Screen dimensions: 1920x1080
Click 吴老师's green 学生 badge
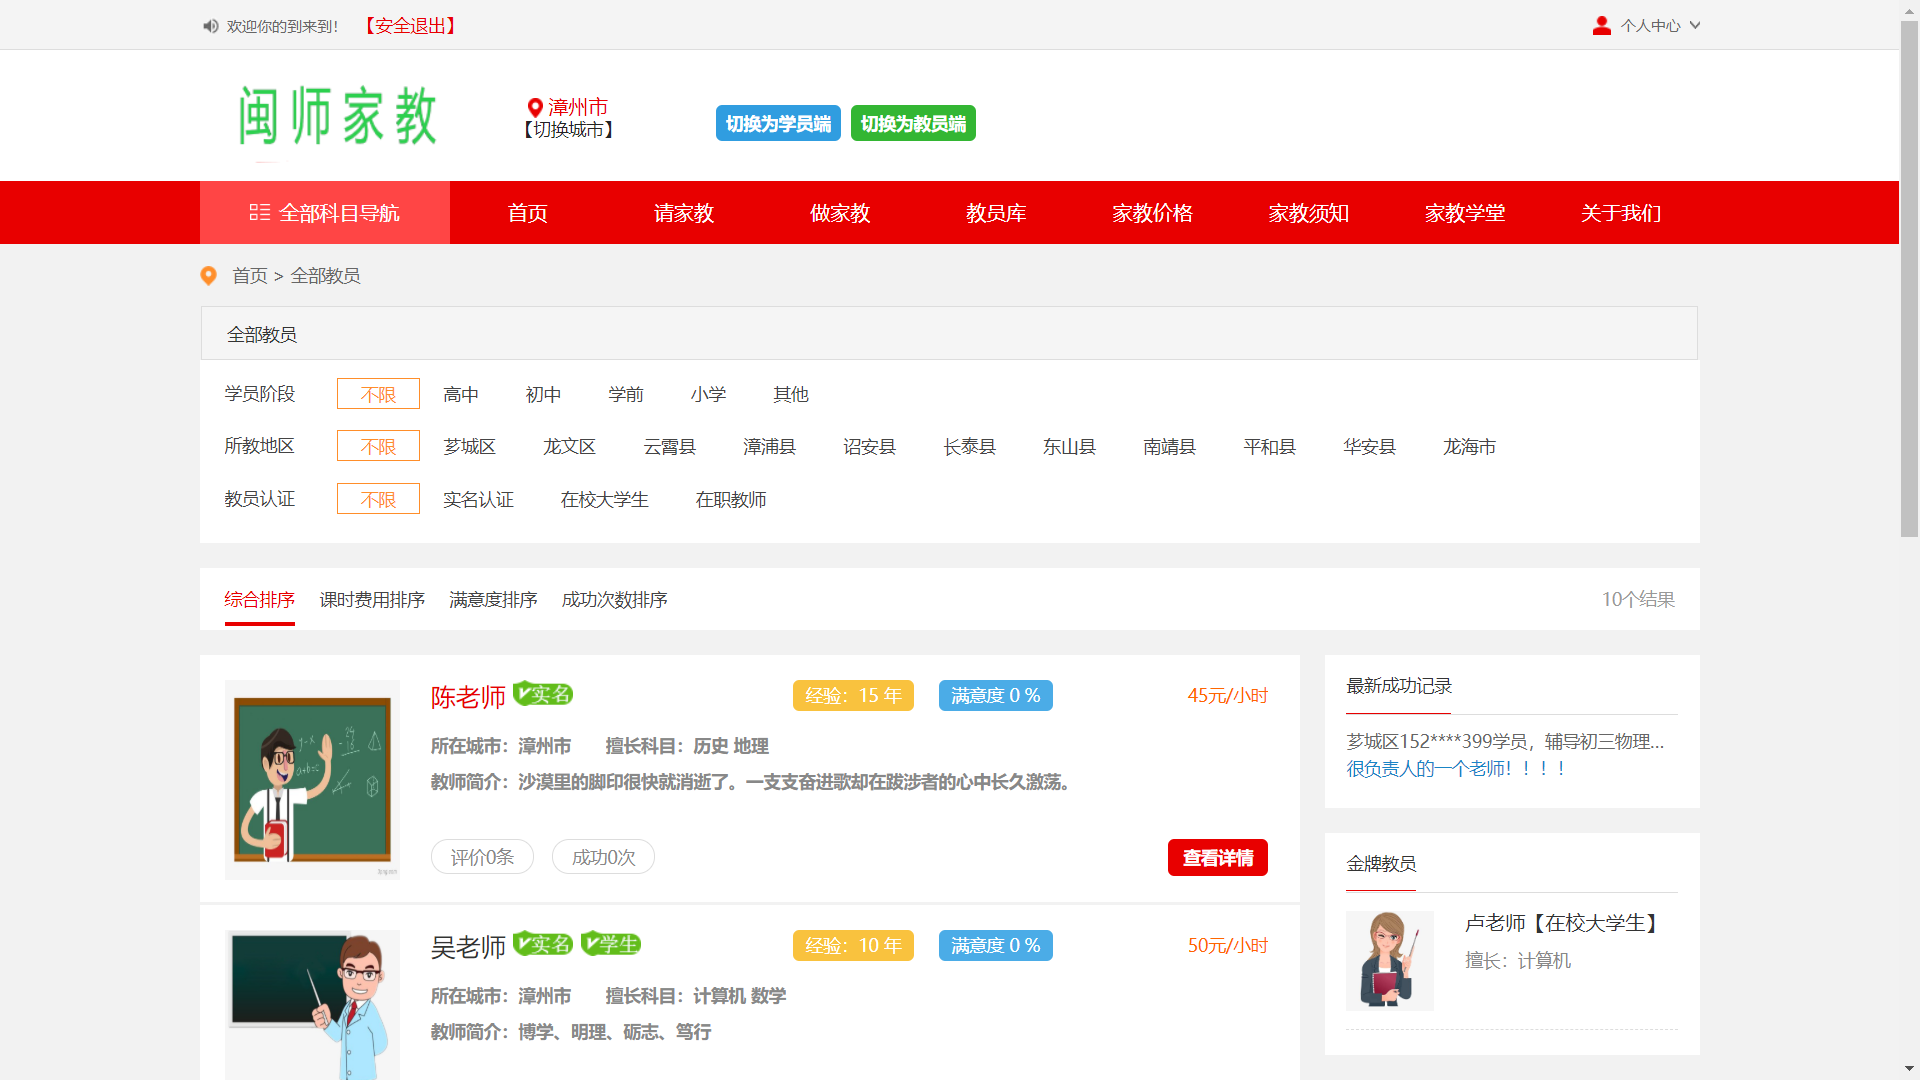pyautogui.click(x=610, y=944)
